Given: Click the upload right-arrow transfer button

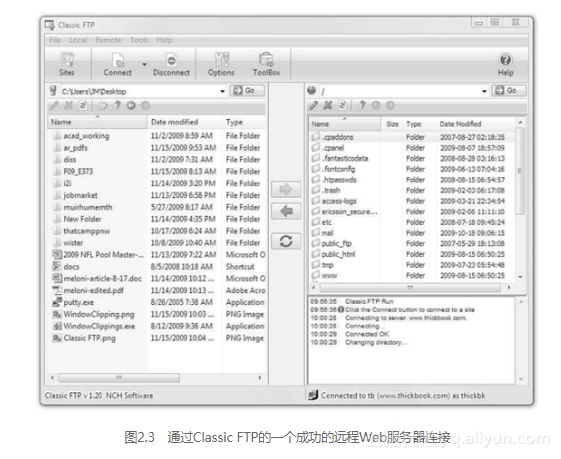Looking at the screenshot, I should (286, 189).
